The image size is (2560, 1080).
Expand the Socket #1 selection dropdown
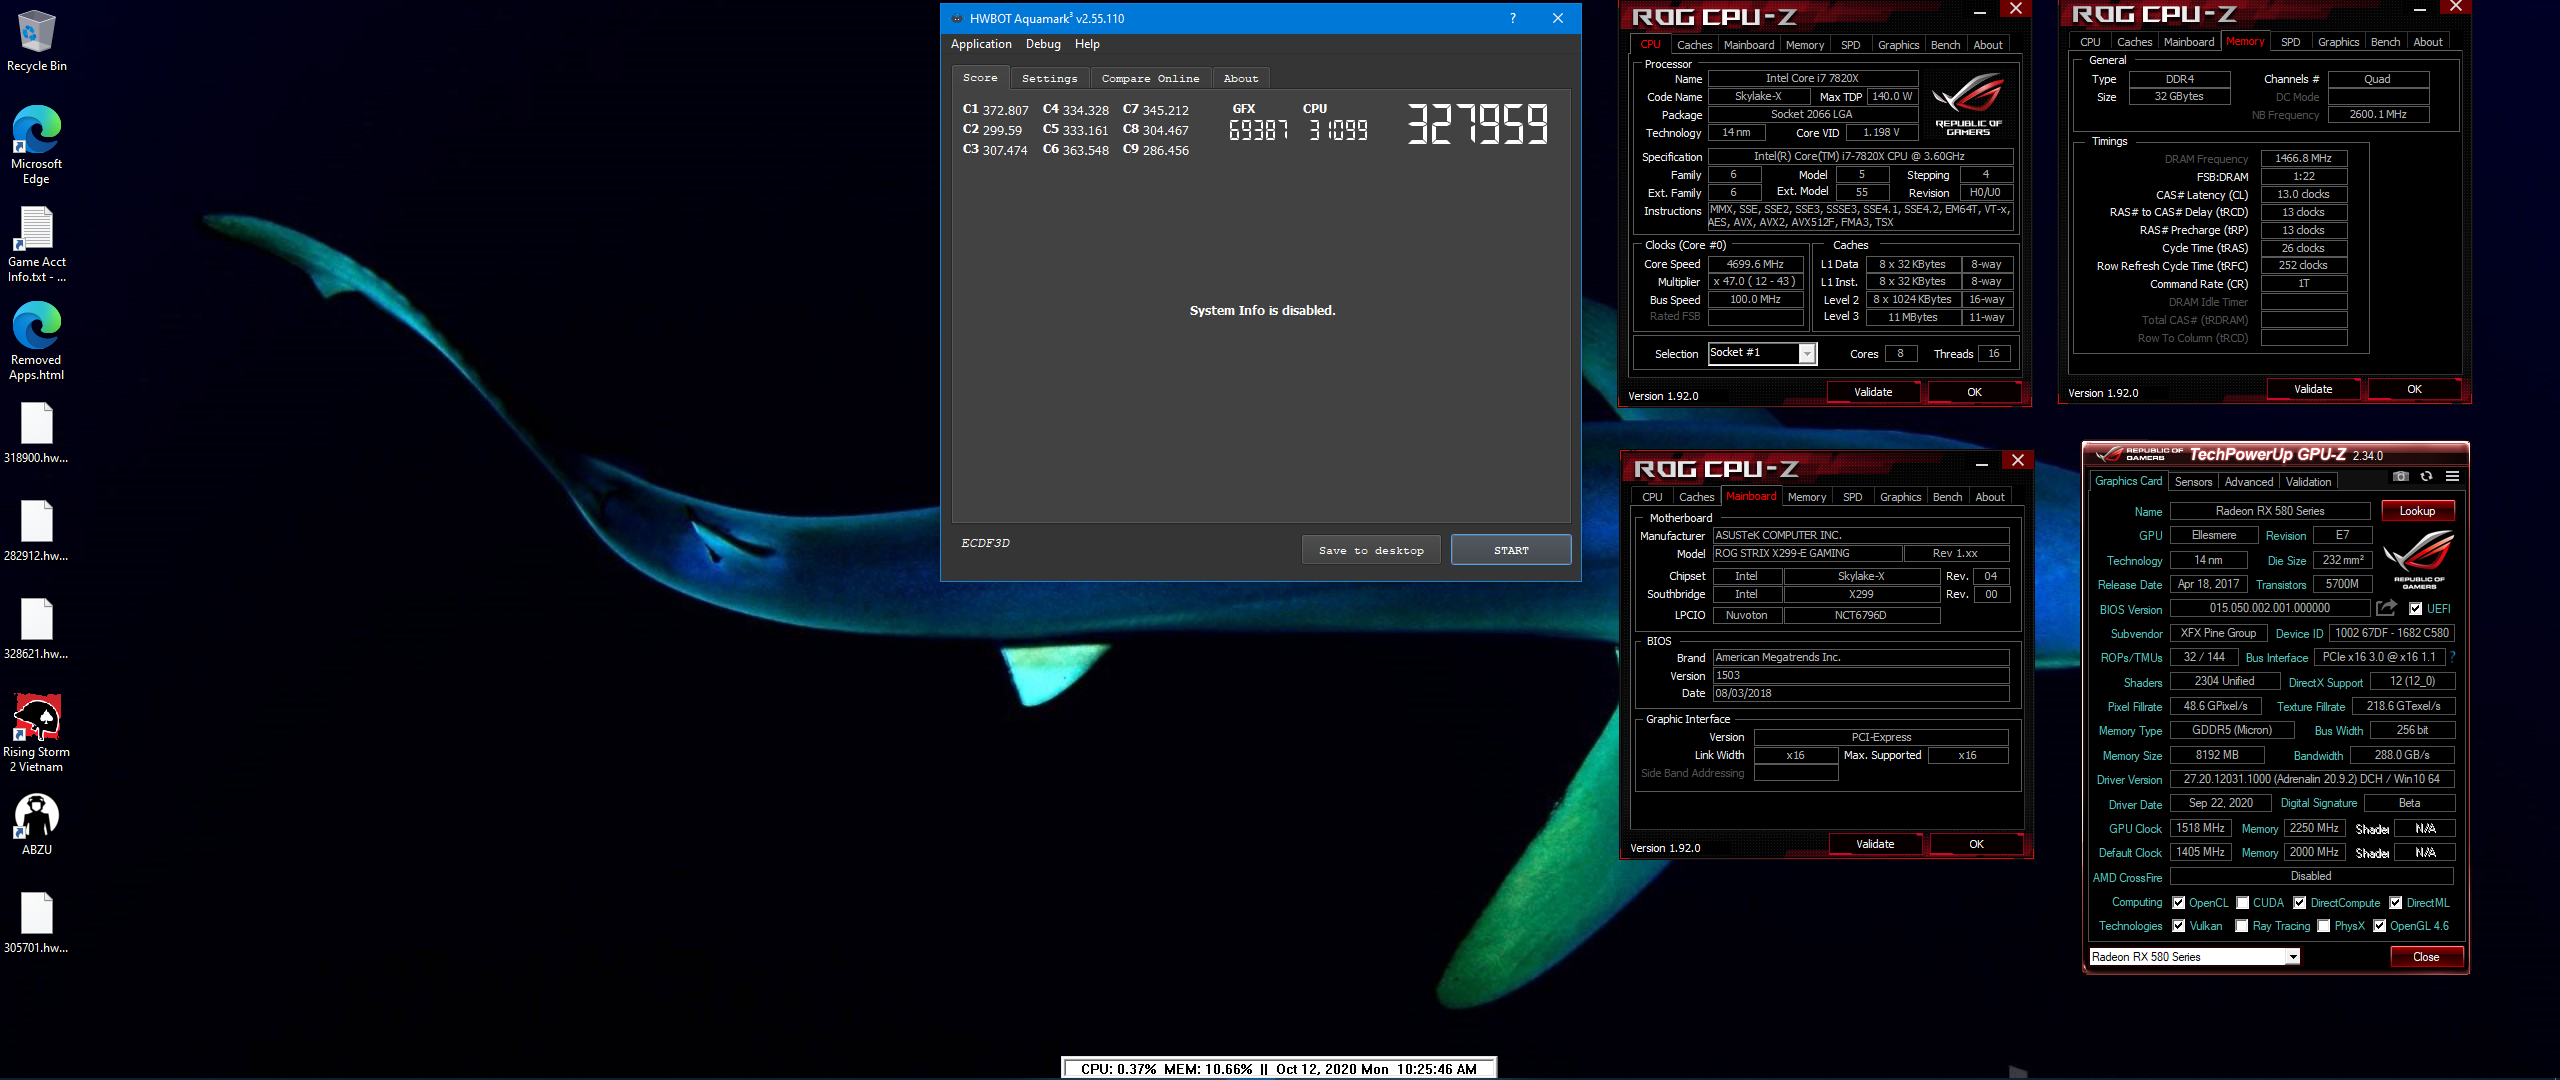[1807, 353]
